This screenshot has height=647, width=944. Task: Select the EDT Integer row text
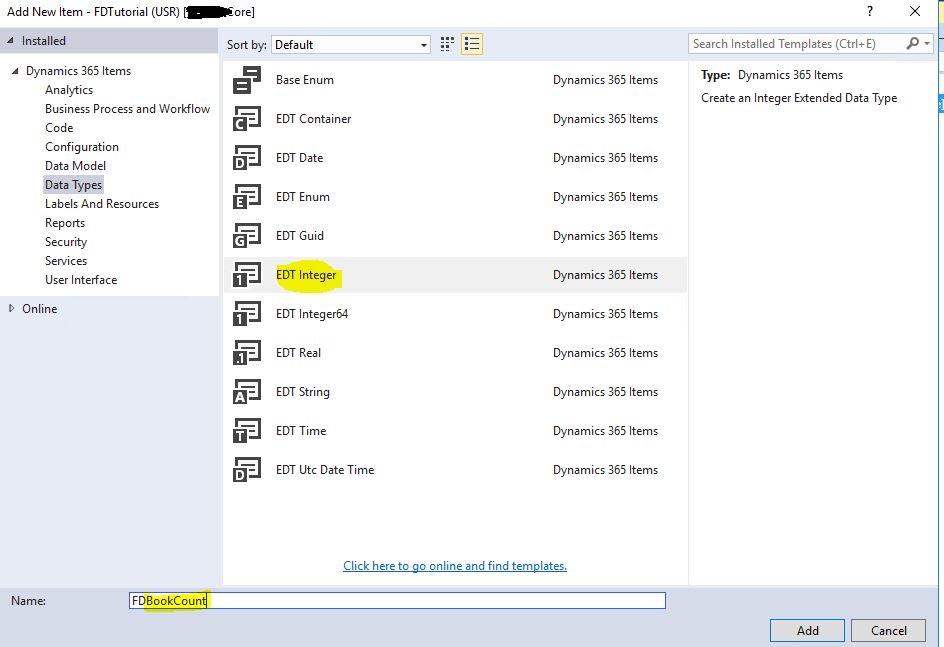point(306,275)
